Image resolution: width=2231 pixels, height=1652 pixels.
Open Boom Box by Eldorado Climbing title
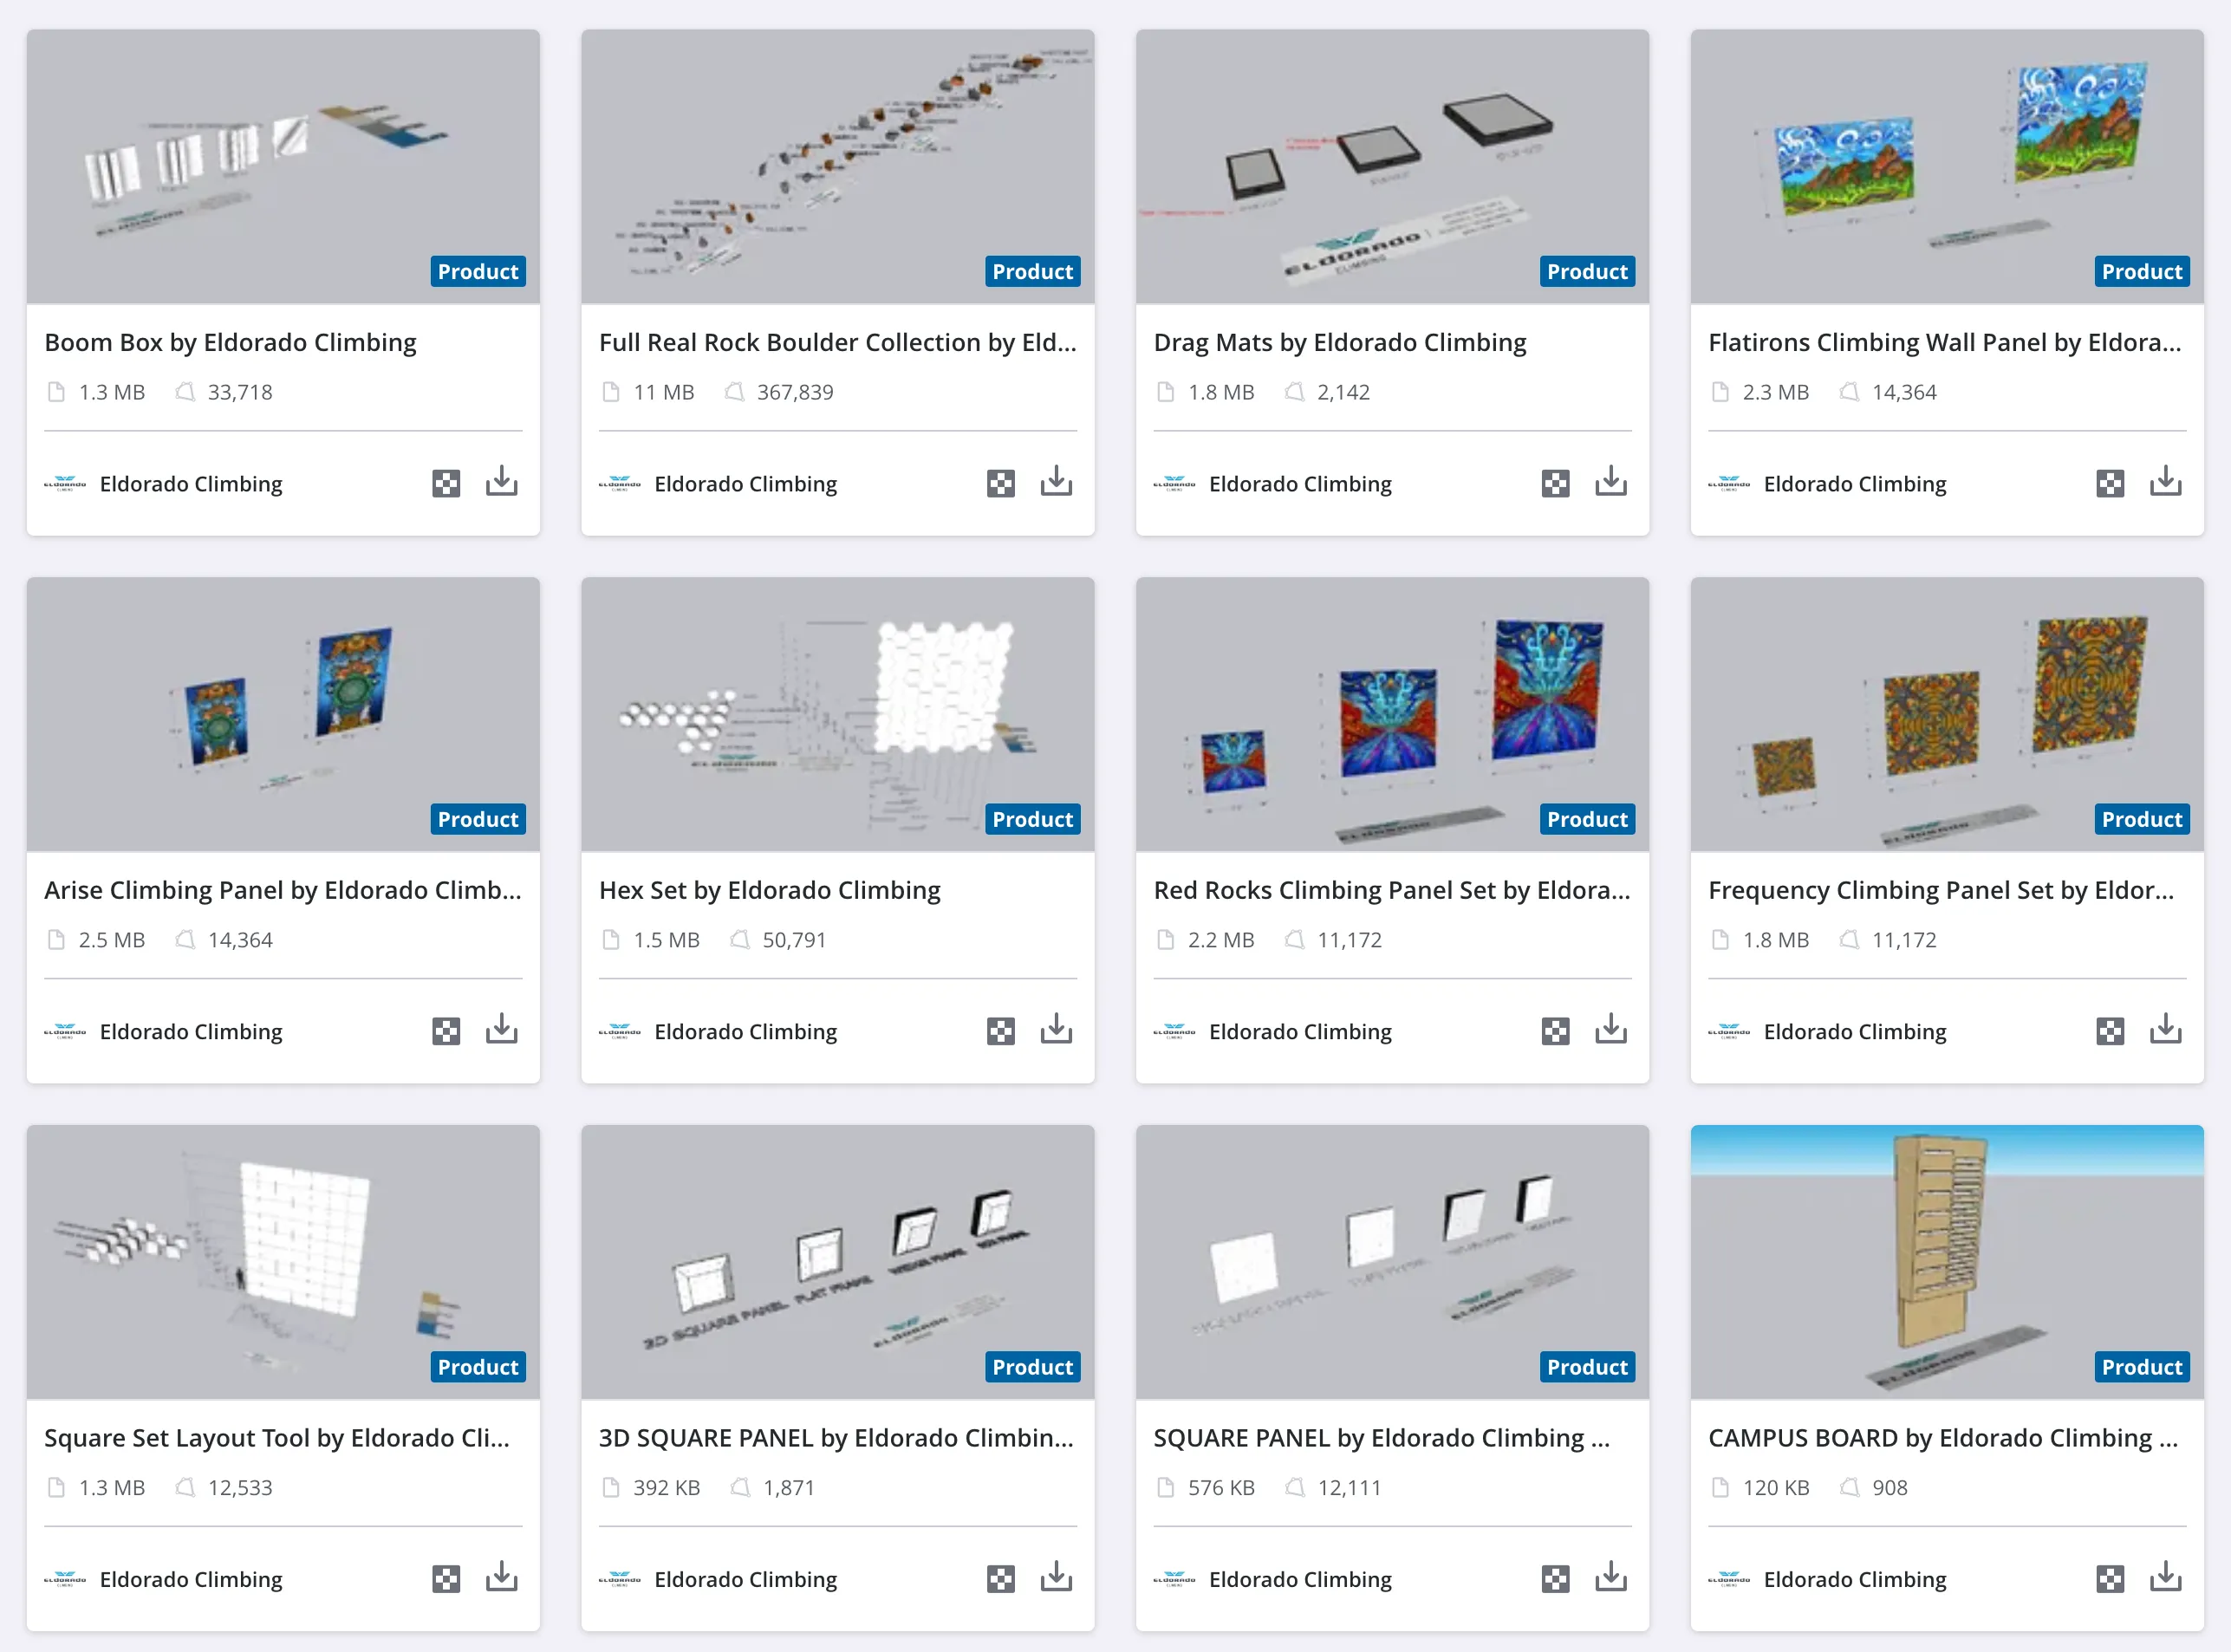230,343
